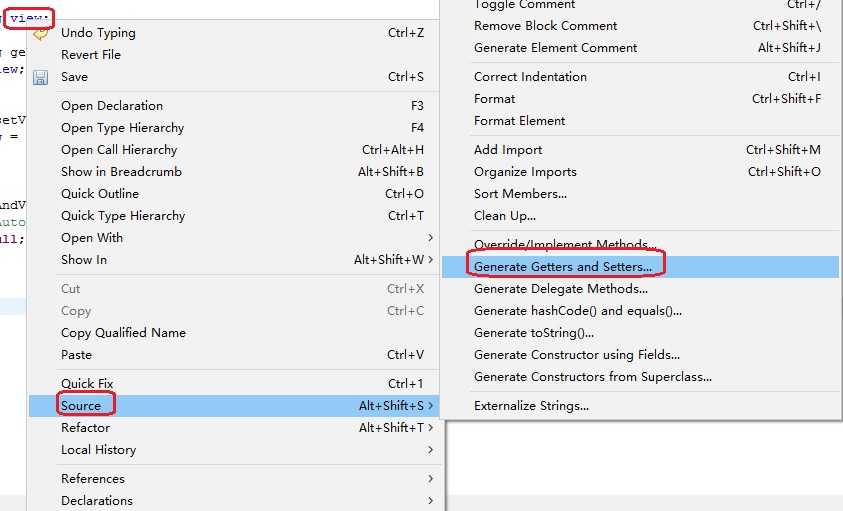Expand the References submenu arrow
Viewport: 843px width, 511px height.
(x=431, y=478)
